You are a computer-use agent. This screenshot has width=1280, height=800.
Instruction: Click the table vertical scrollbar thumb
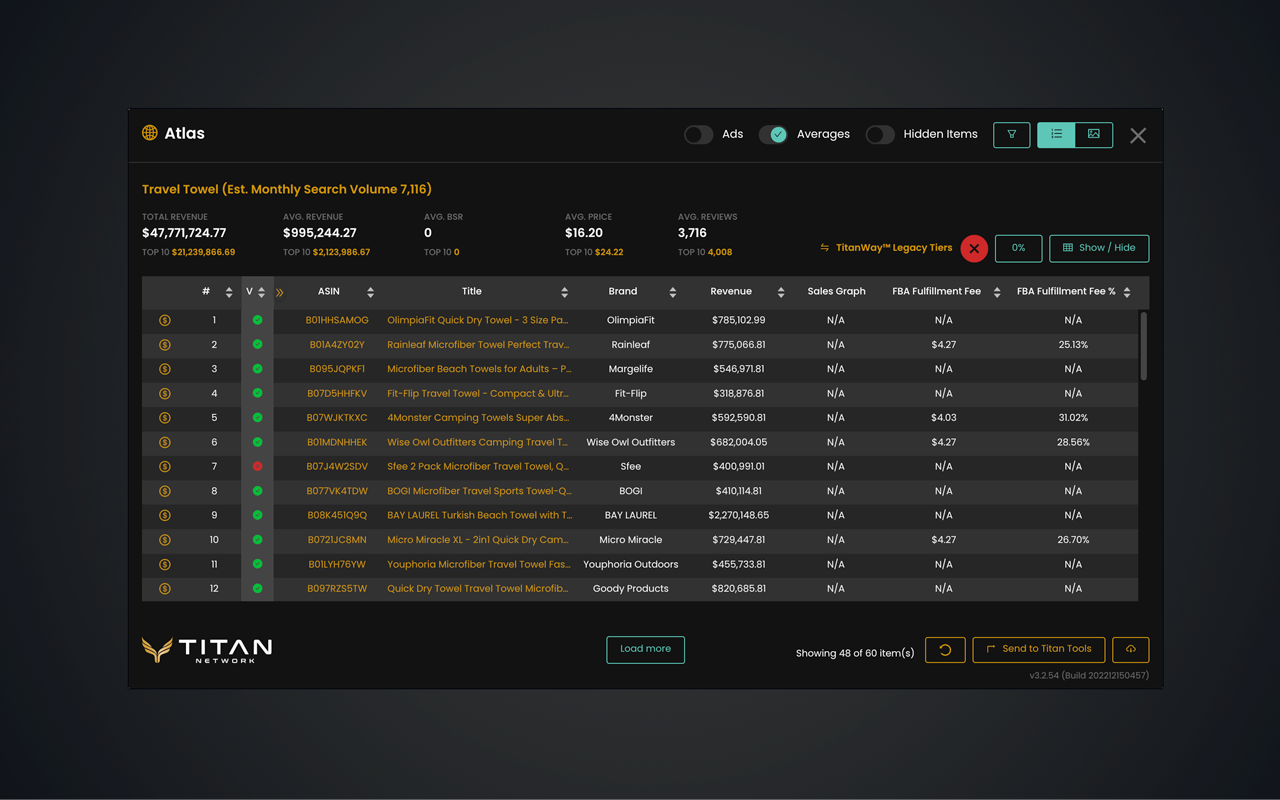pyautogui.click(x=1144, y=345)
